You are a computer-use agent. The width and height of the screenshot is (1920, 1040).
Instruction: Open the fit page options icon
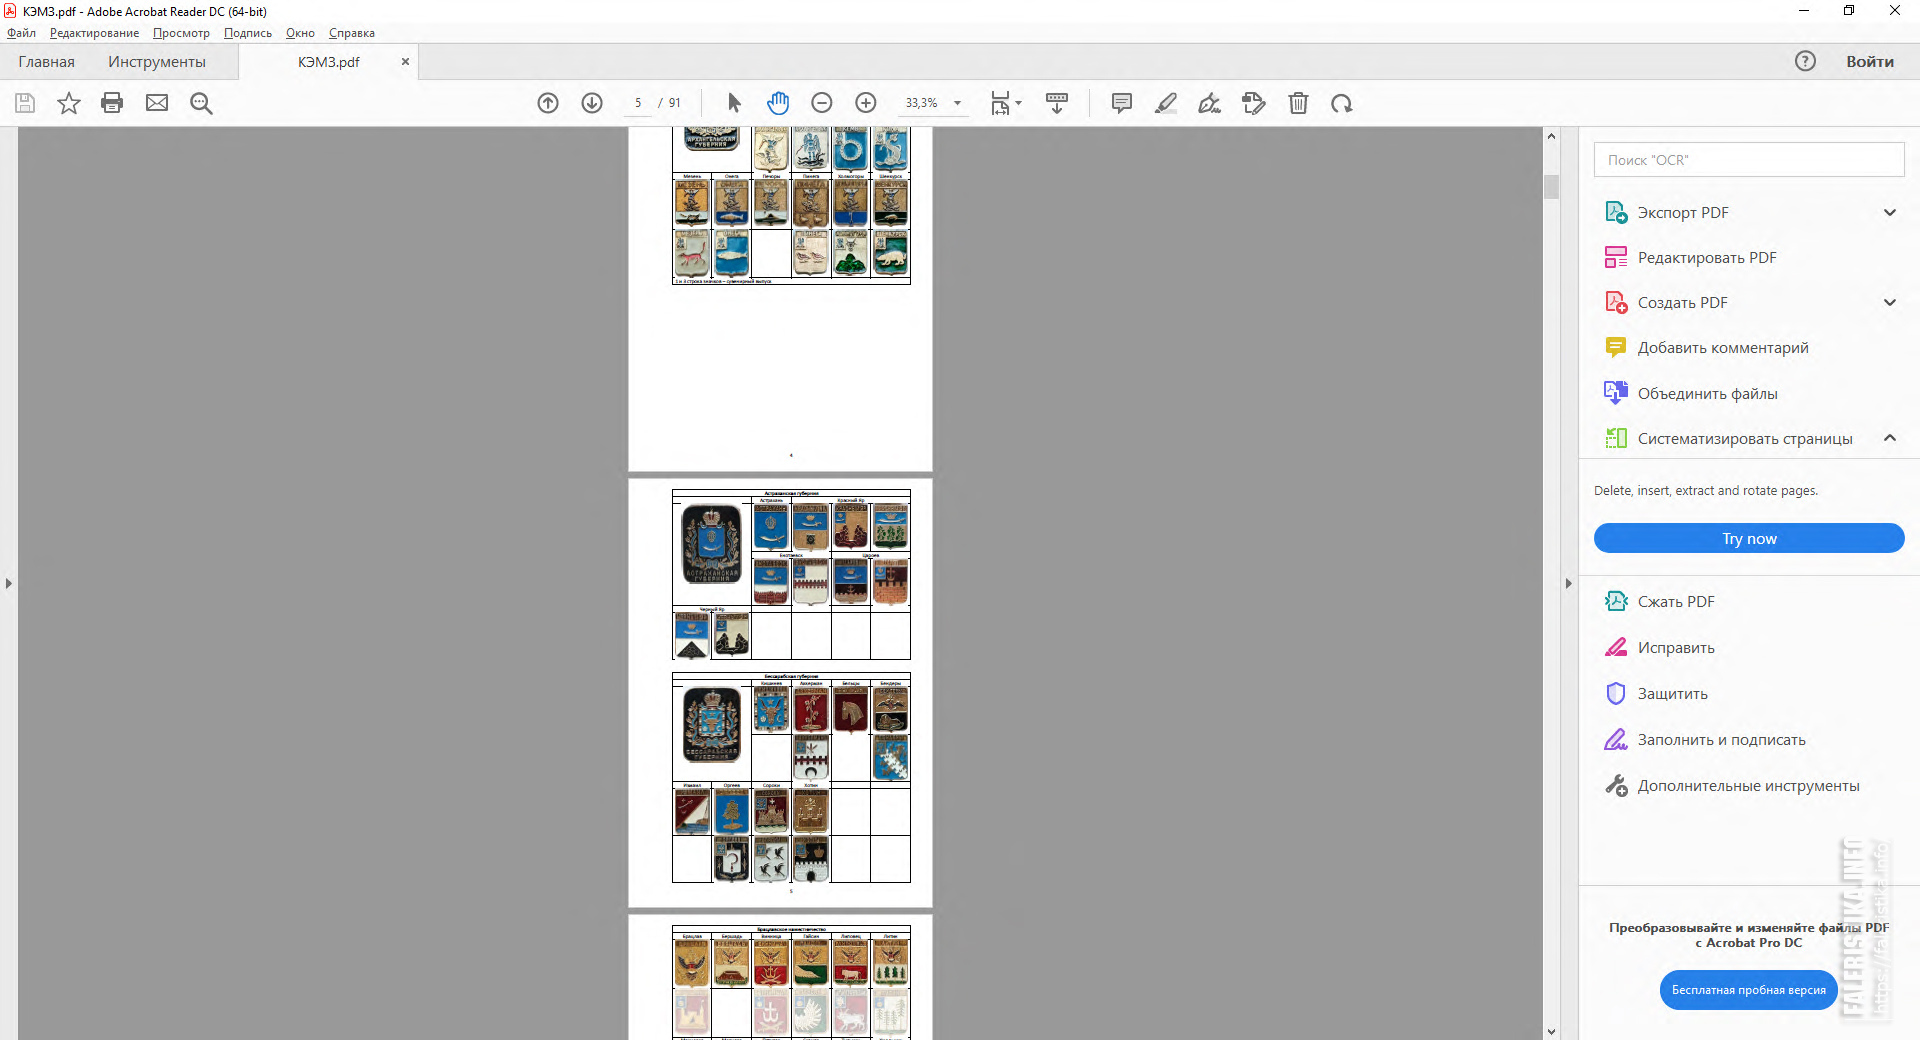click(1005, 103)
